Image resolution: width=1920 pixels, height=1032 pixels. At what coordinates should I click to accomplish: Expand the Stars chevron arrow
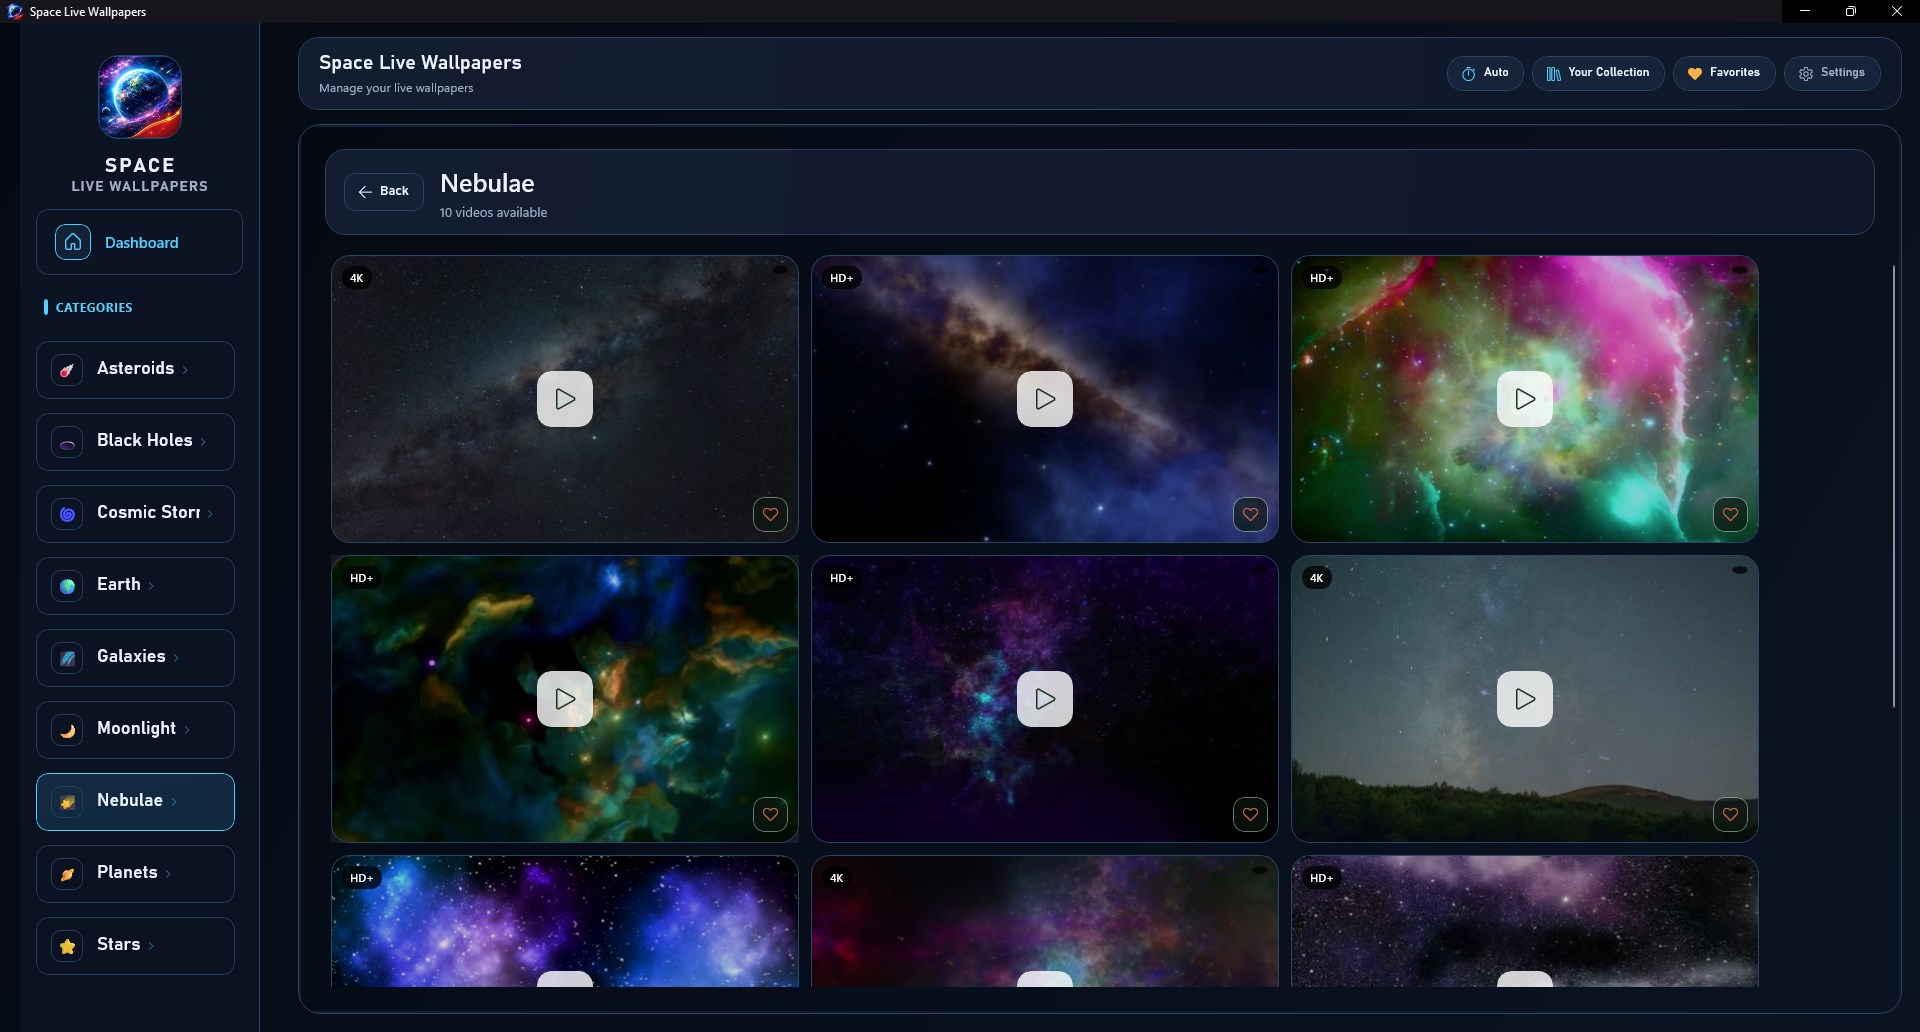(151, 946)
